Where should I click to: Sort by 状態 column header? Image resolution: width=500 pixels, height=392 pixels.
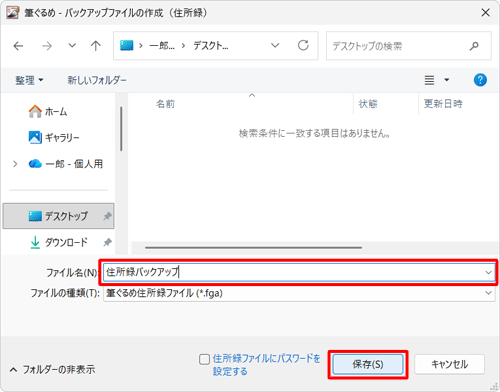click(x=368, y=104)
